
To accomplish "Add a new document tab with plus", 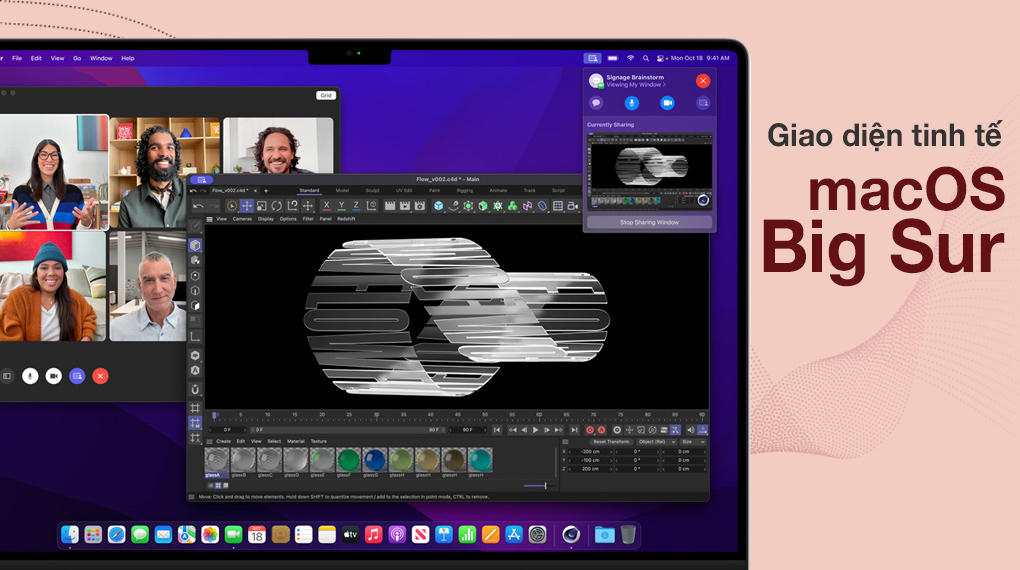I will [x=265, y=191].
